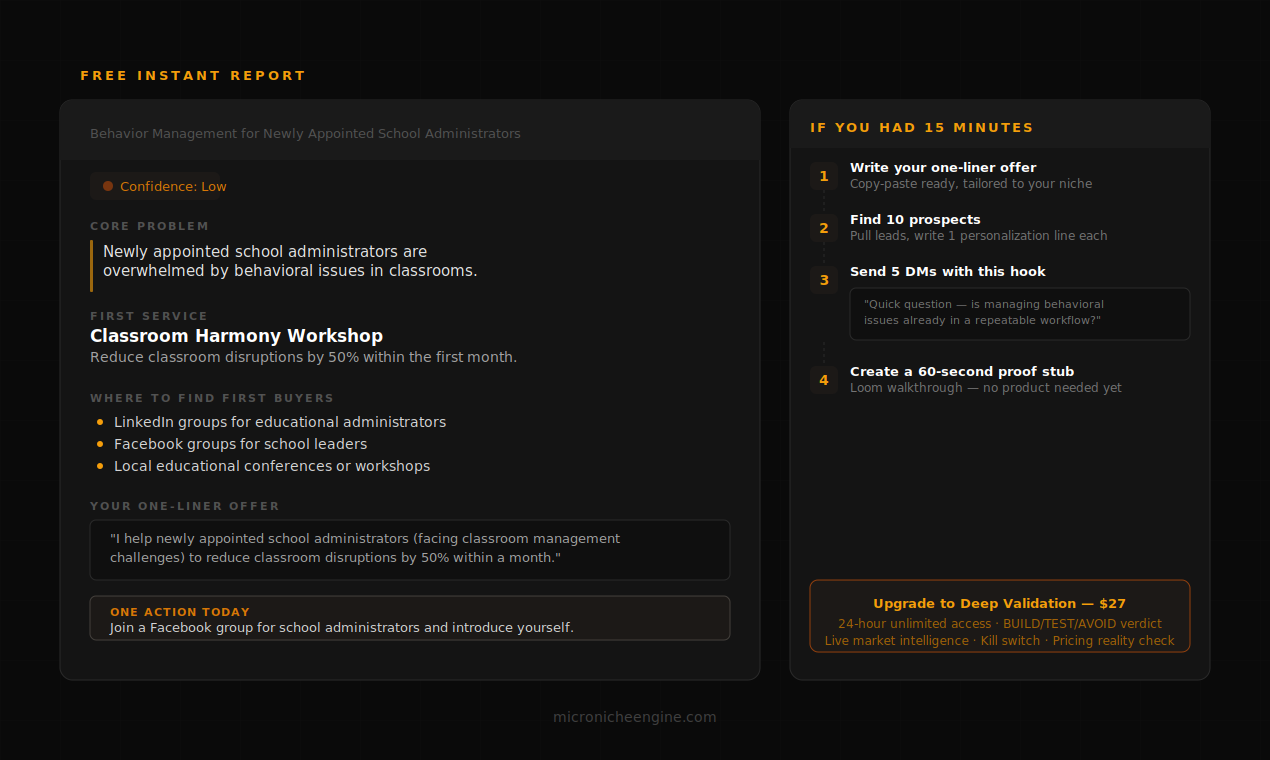Select the Local educational conferences bullet item
This screenshot has width=1270, height=760.
(x=263, y=466)
